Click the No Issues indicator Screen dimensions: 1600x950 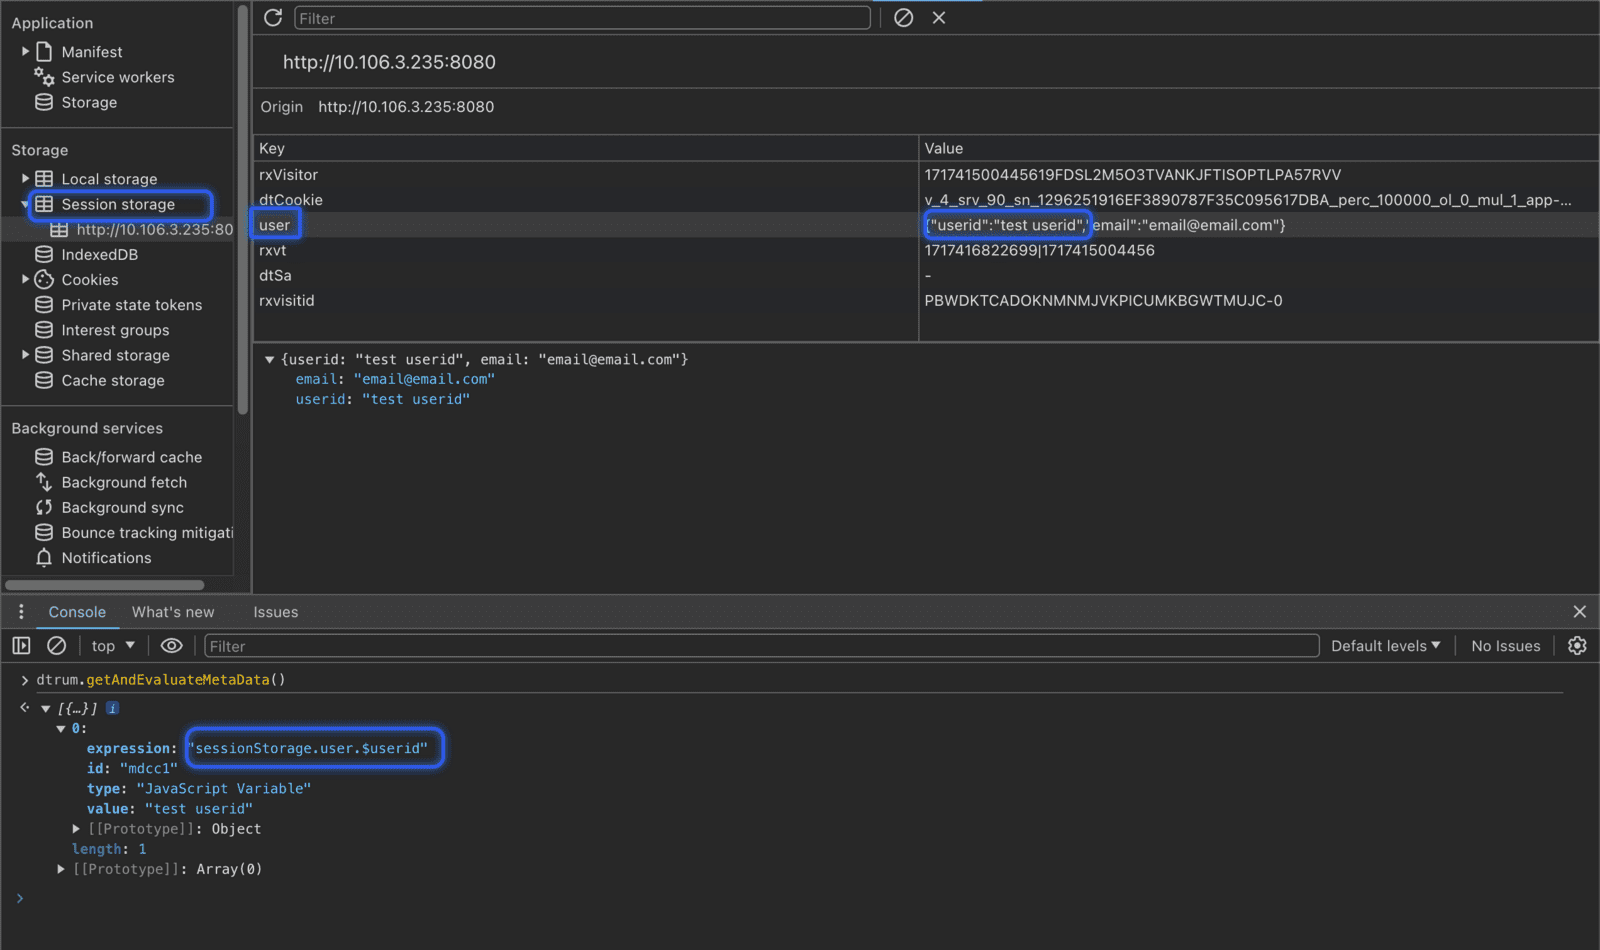1505,645
